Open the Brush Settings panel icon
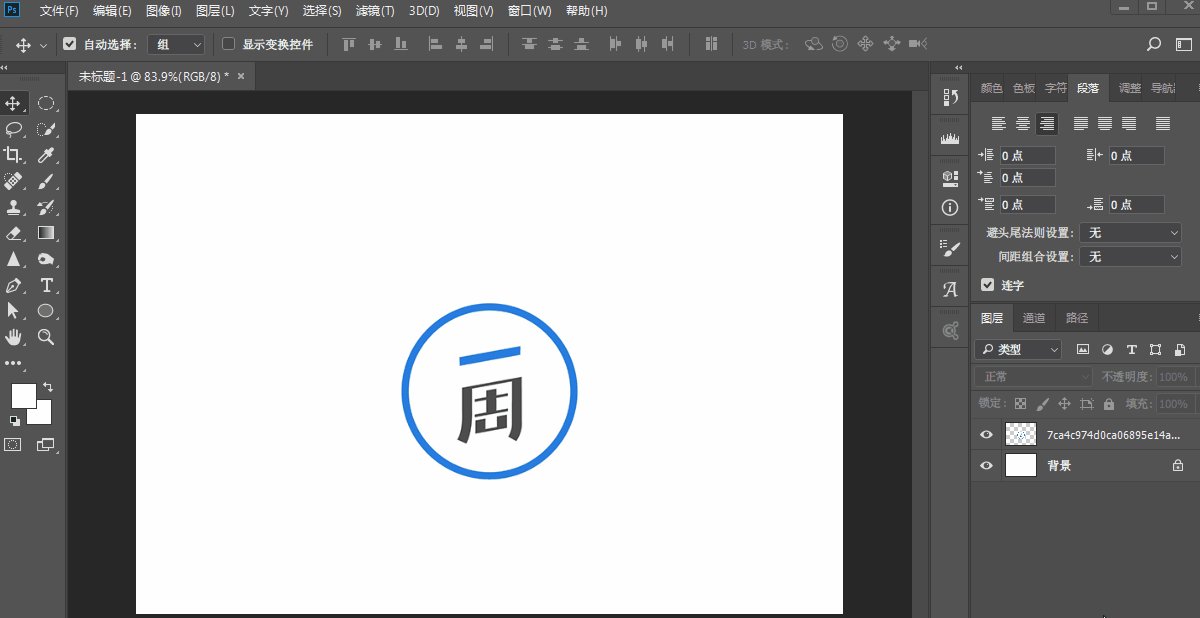The height and width of the screenshot is (618, 1200). pyautogui.click(x=950, y=249)
